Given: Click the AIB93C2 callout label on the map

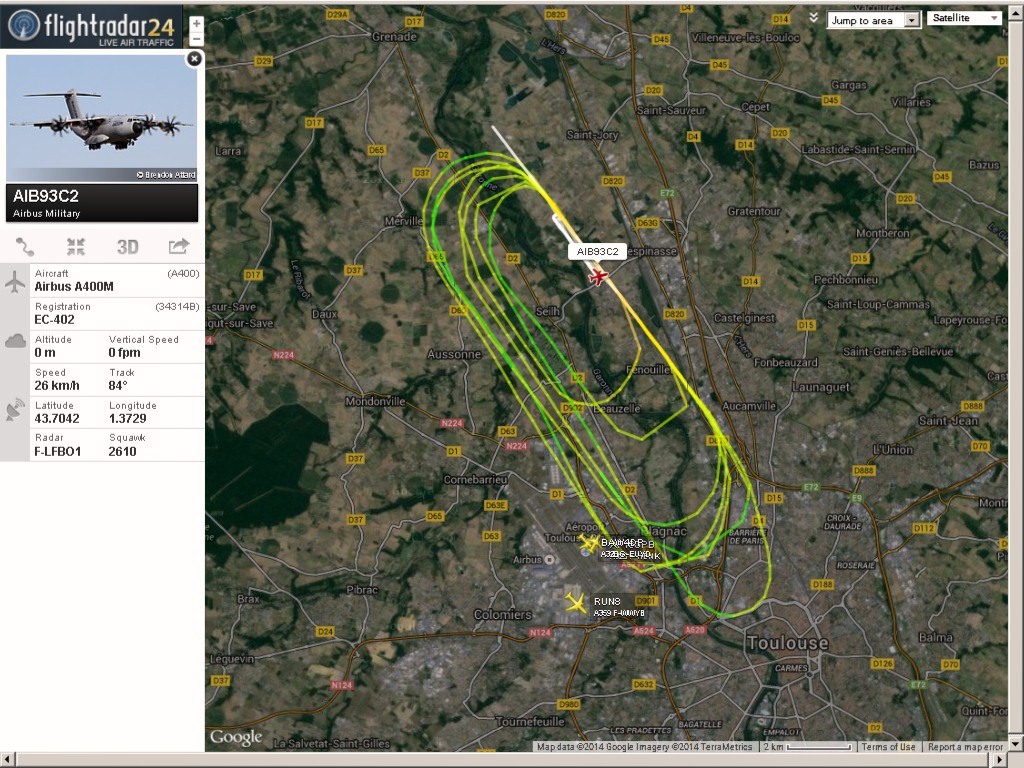Looking at the screenshot, I should 598,251.
